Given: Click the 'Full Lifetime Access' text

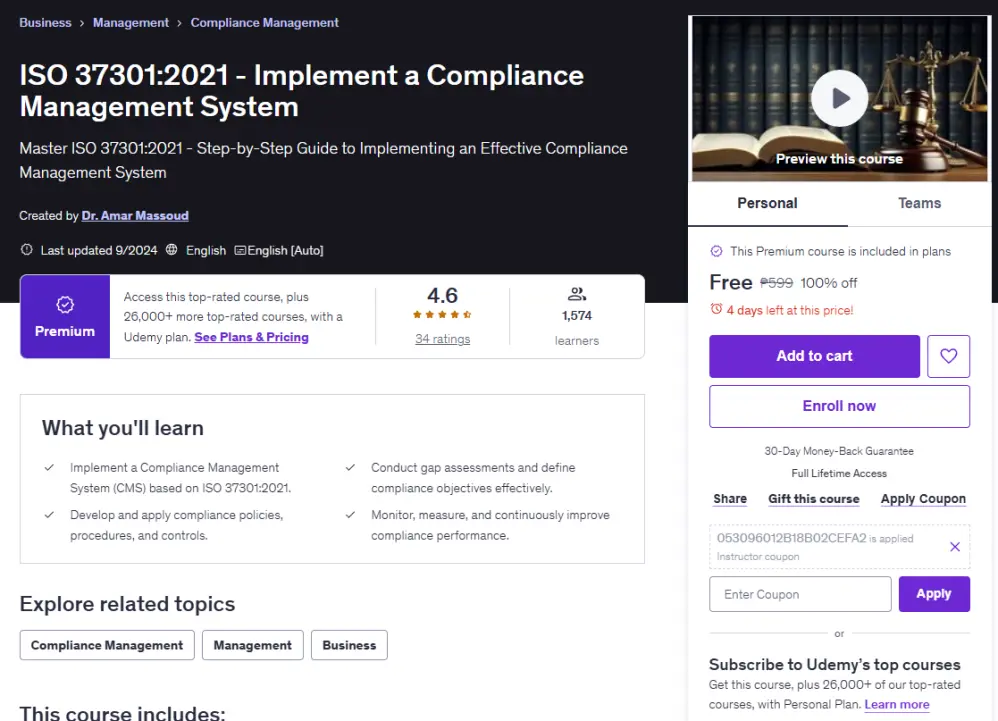Looking at the screenshot, I should point(839,473).
